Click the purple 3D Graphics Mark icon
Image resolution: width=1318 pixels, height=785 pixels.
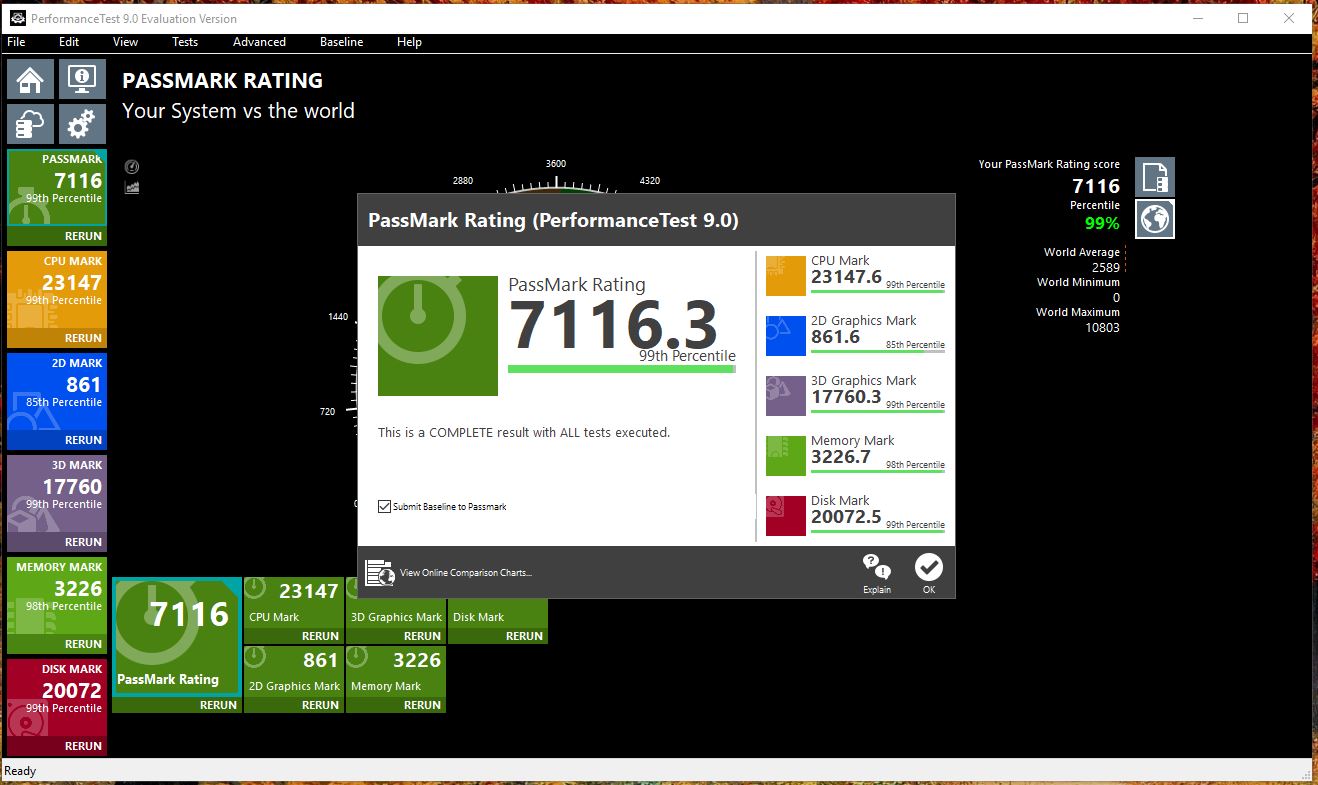coord(786,396)
